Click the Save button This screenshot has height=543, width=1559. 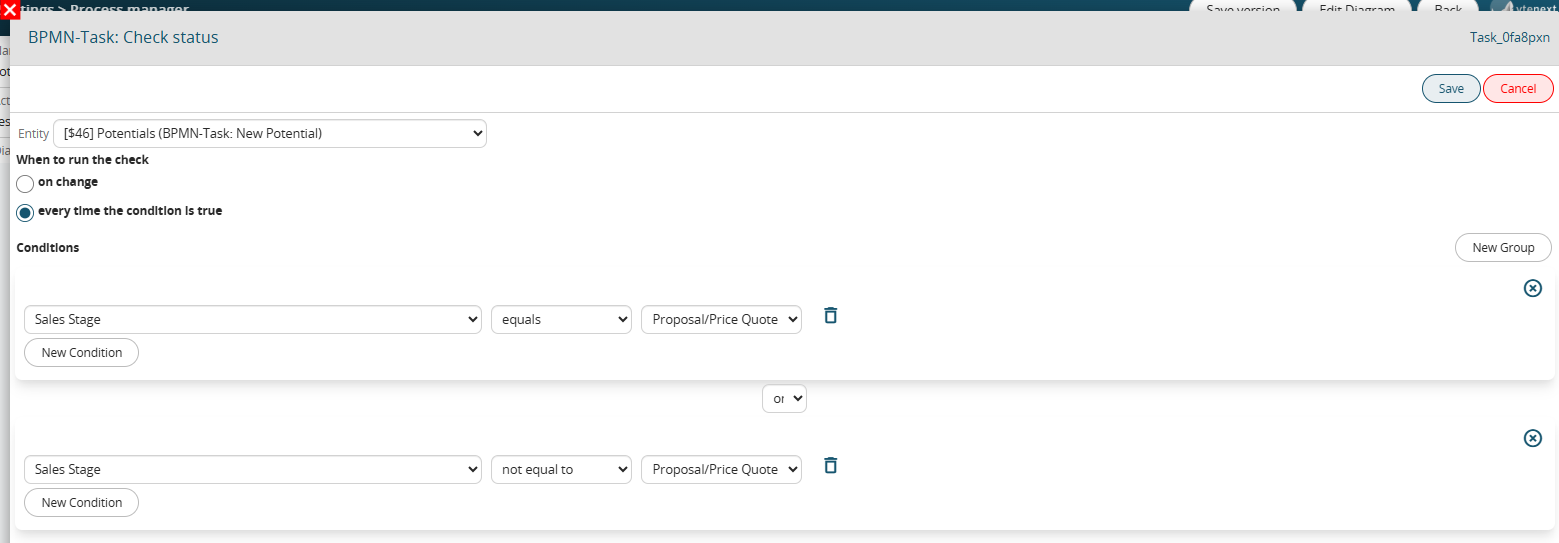(1451, 89)
